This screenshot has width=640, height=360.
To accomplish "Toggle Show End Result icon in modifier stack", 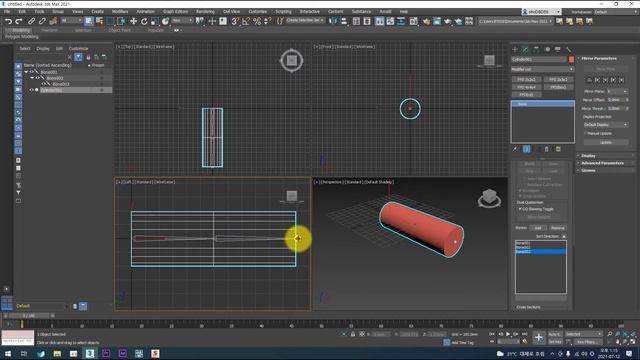I will (x=527, y=149).
